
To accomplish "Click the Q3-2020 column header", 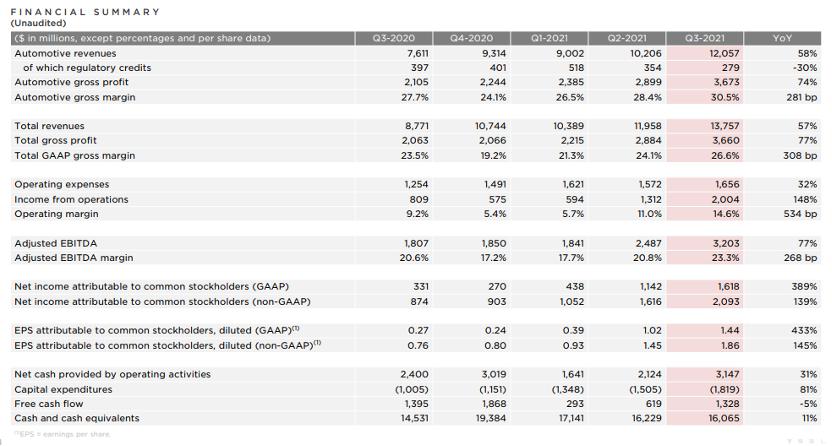I will [394, 38].
